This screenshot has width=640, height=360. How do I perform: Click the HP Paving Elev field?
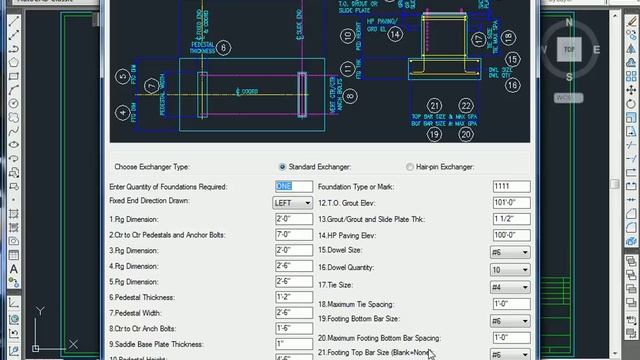(511, 235)
